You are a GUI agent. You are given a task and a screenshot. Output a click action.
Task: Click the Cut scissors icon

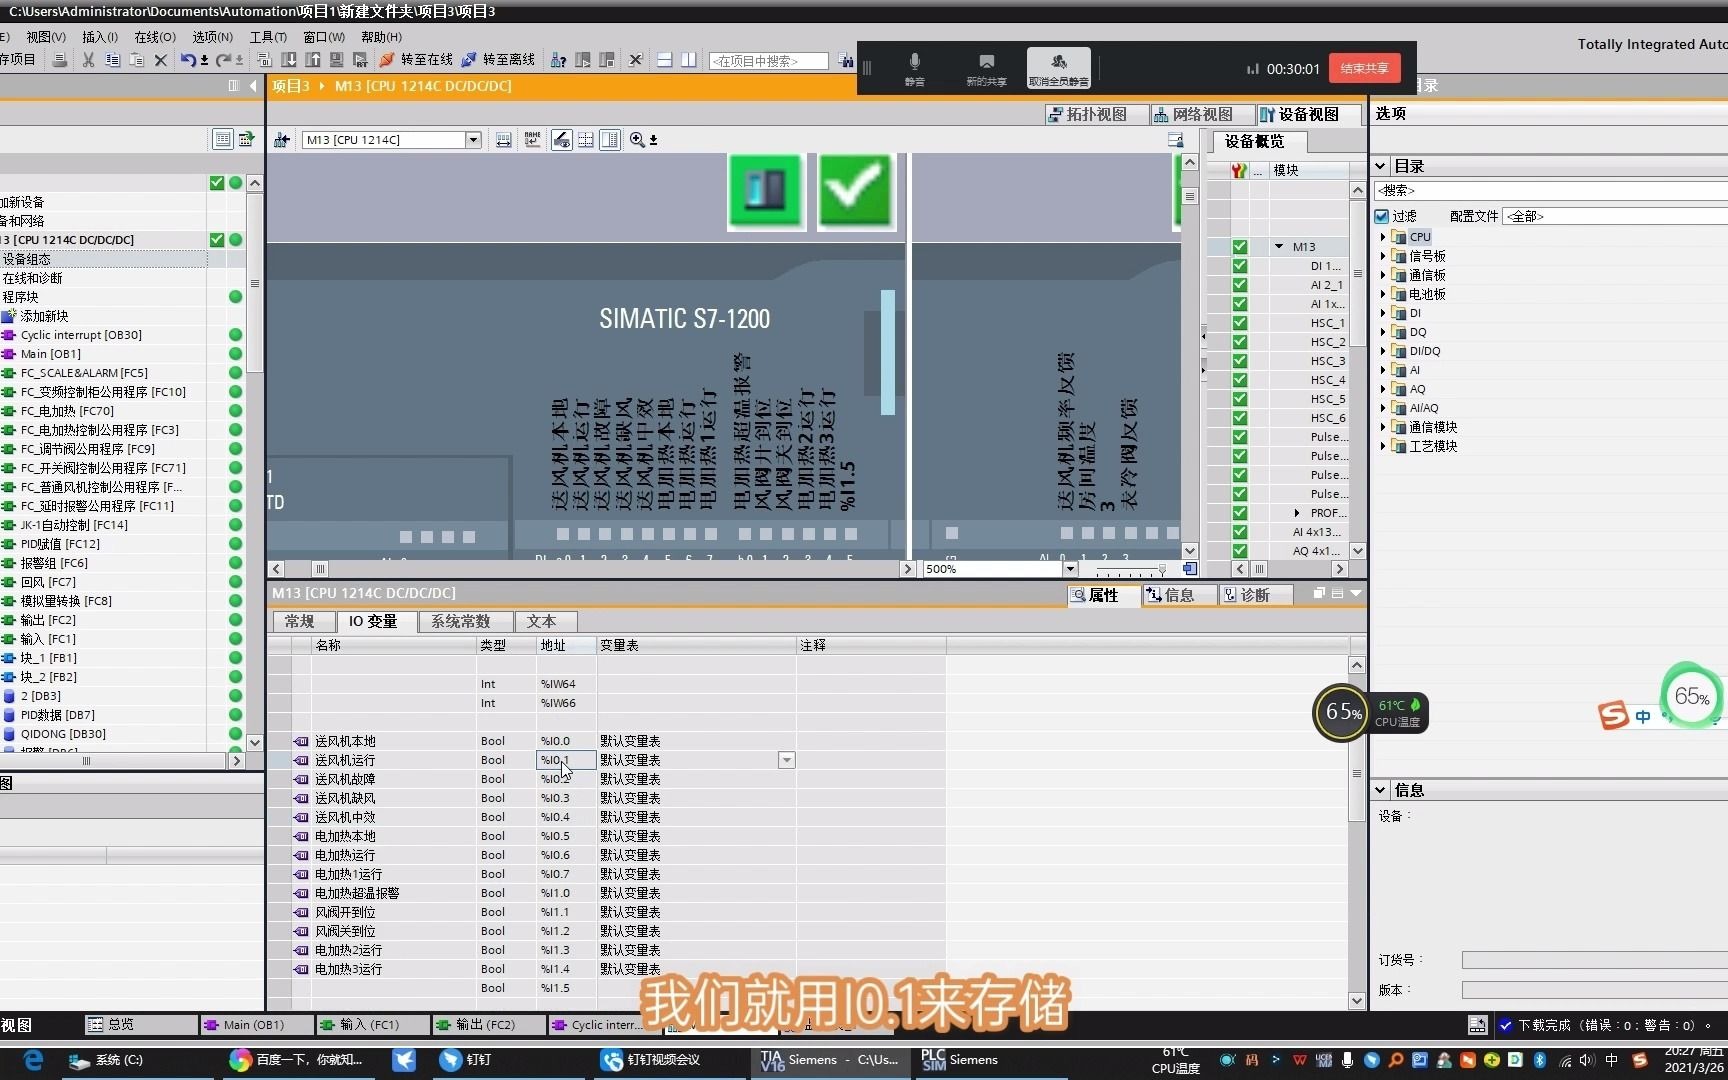tap(88, 60)
